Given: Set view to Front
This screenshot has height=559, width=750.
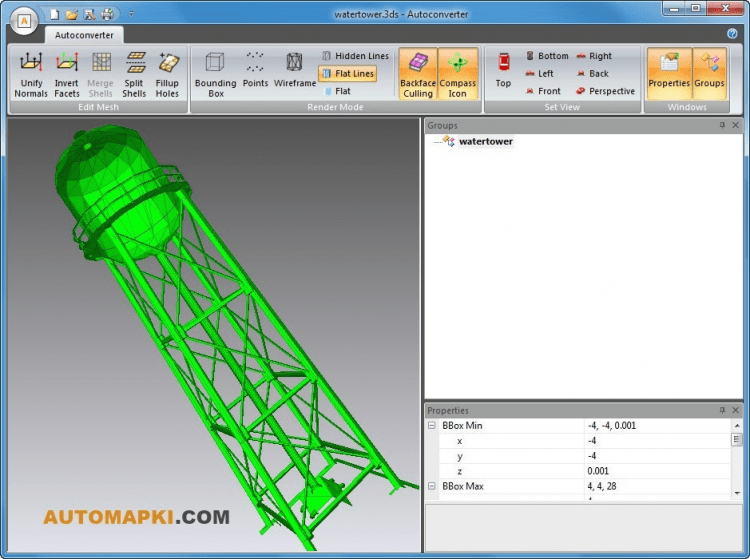Looking at the screenshot, I should [x=543, y=91].
